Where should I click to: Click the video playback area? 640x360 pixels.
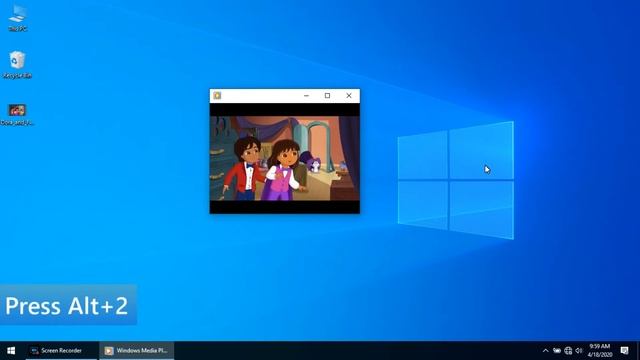click(284, 158)
